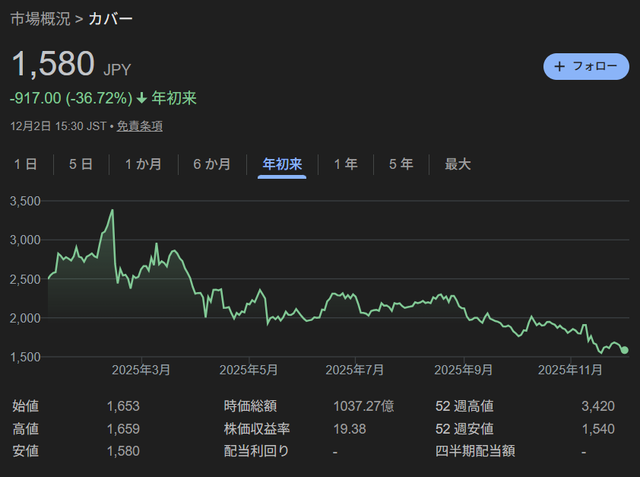Click the 配当利回り label
Viewport: 640px width, 477px height.
coord(256,451)
